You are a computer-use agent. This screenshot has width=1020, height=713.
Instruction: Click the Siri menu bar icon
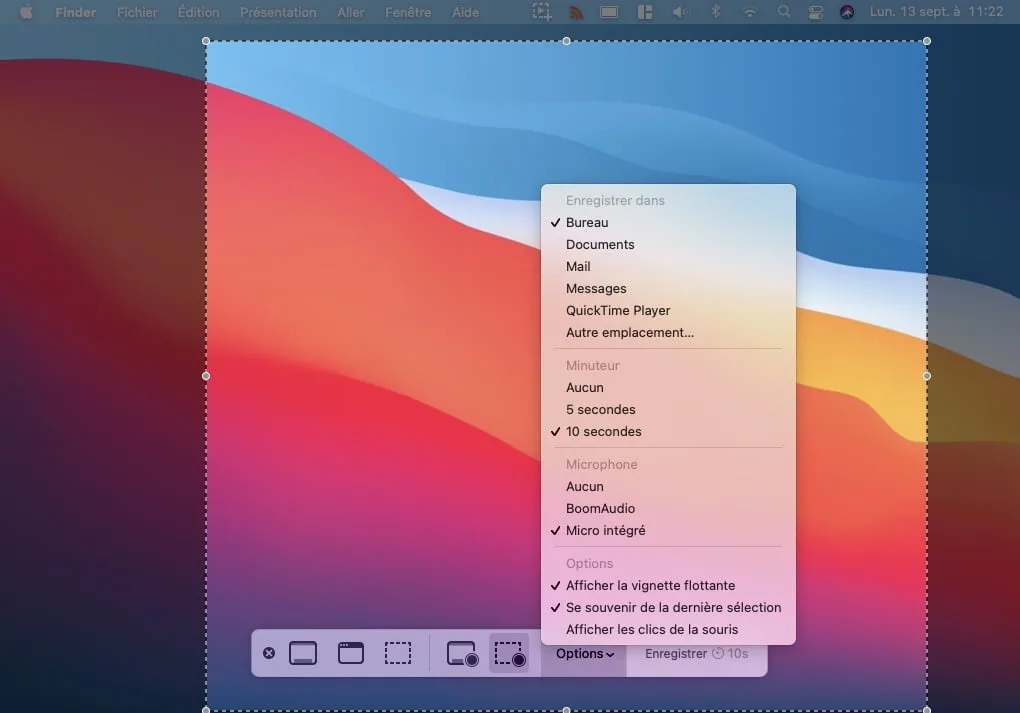click(847, 12)
